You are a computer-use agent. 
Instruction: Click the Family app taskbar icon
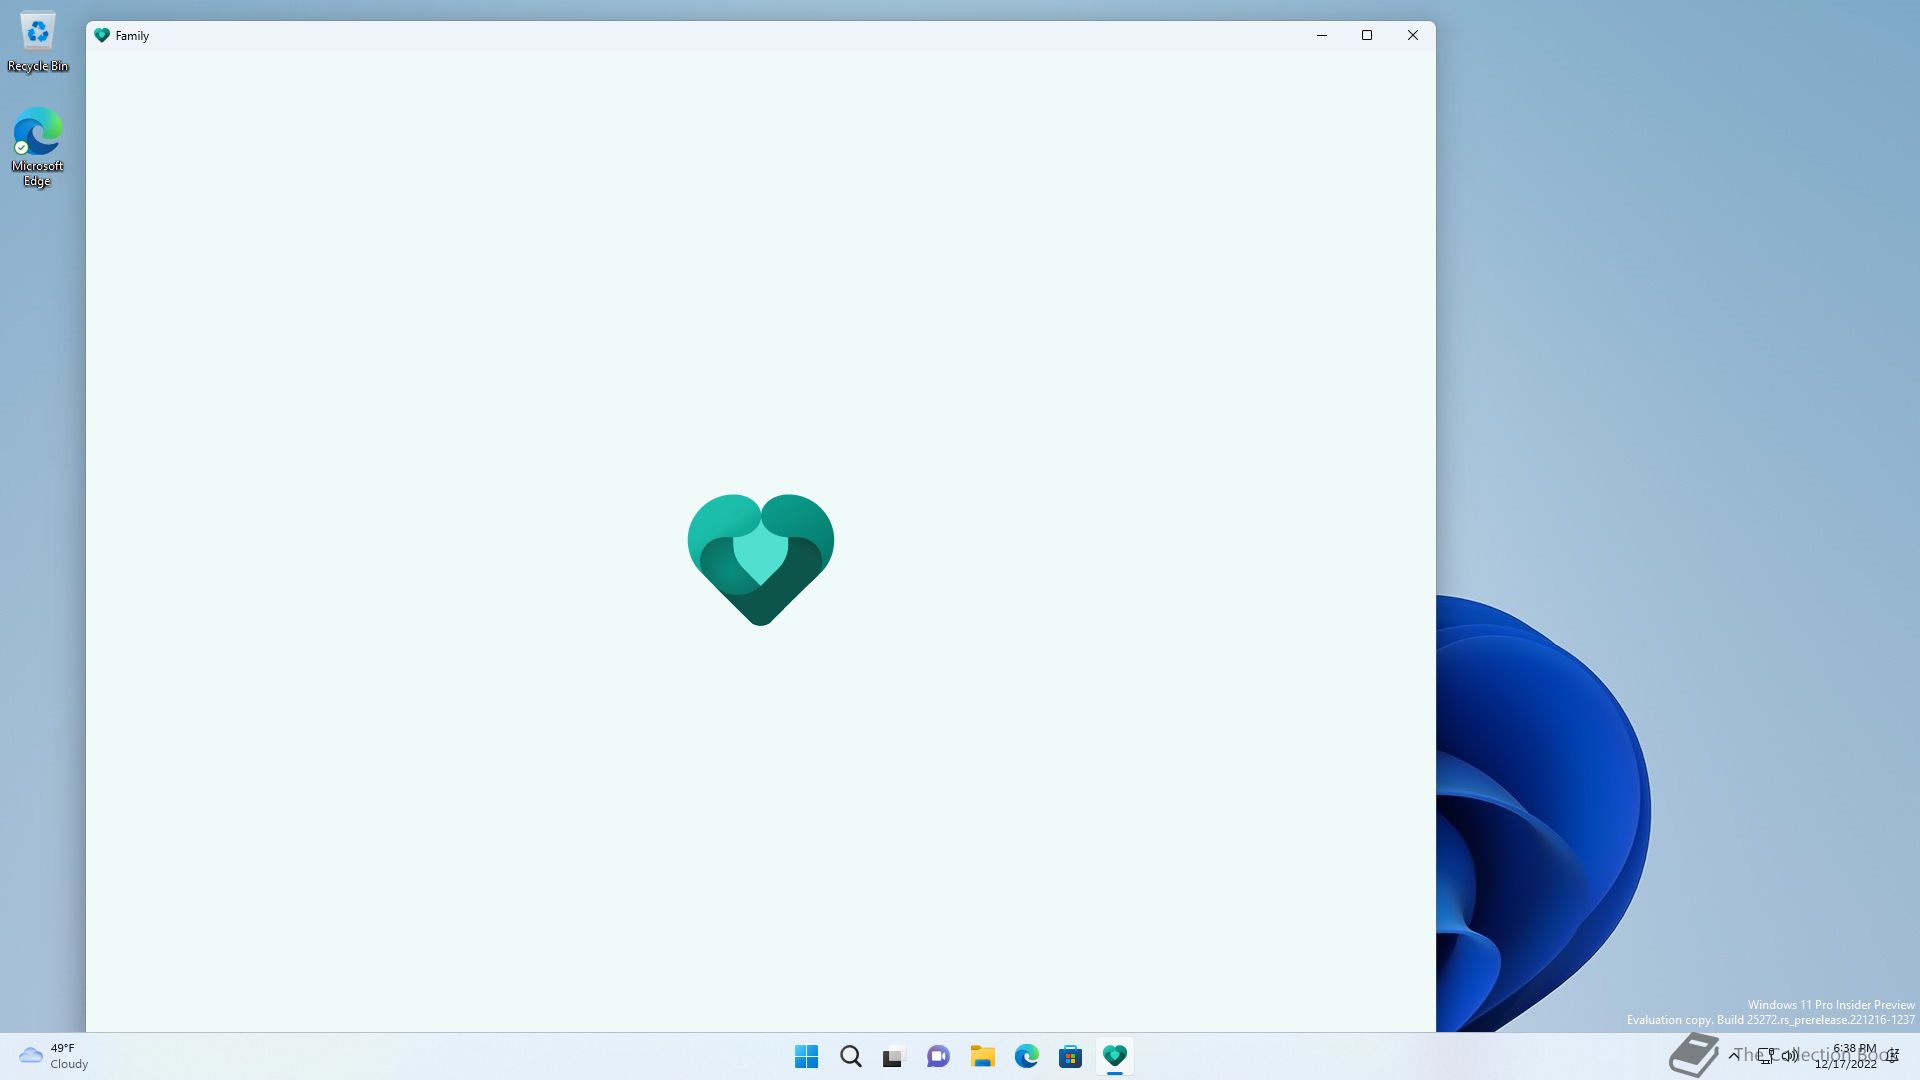[x=1114, y=1056]
